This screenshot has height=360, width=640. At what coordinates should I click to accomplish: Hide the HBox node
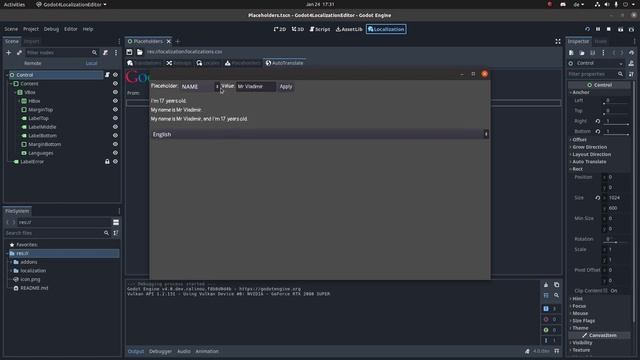[116, 101]
